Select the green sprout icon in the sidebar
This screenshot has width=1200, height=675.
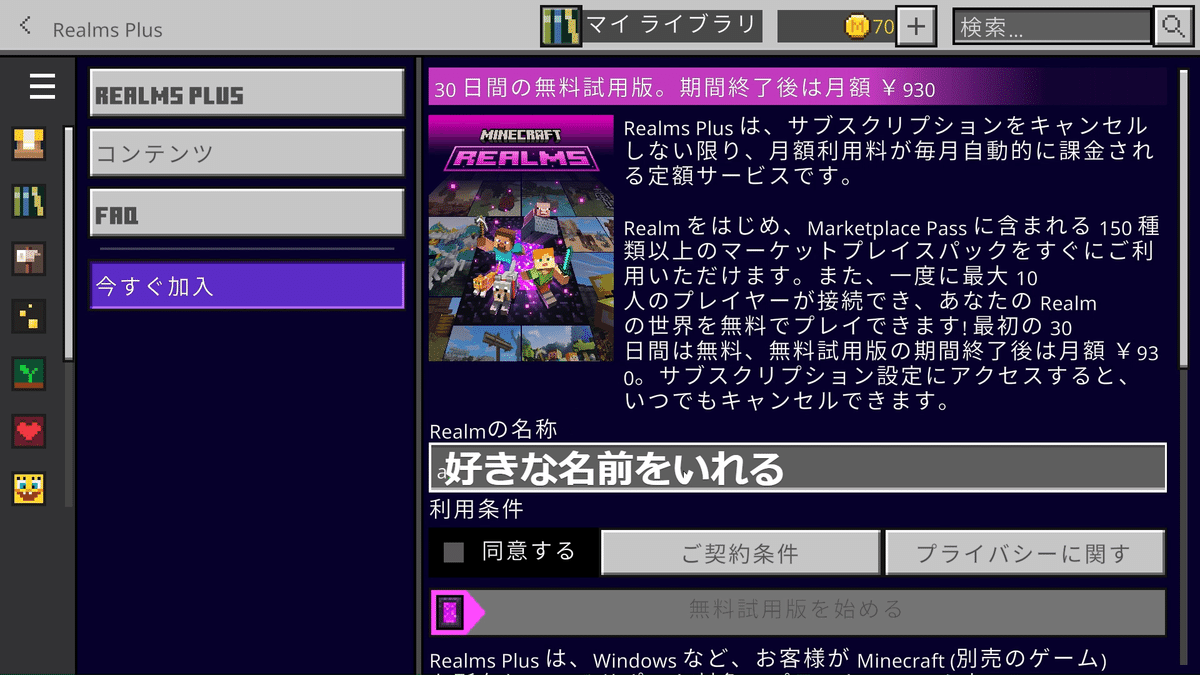coord(29,374)
